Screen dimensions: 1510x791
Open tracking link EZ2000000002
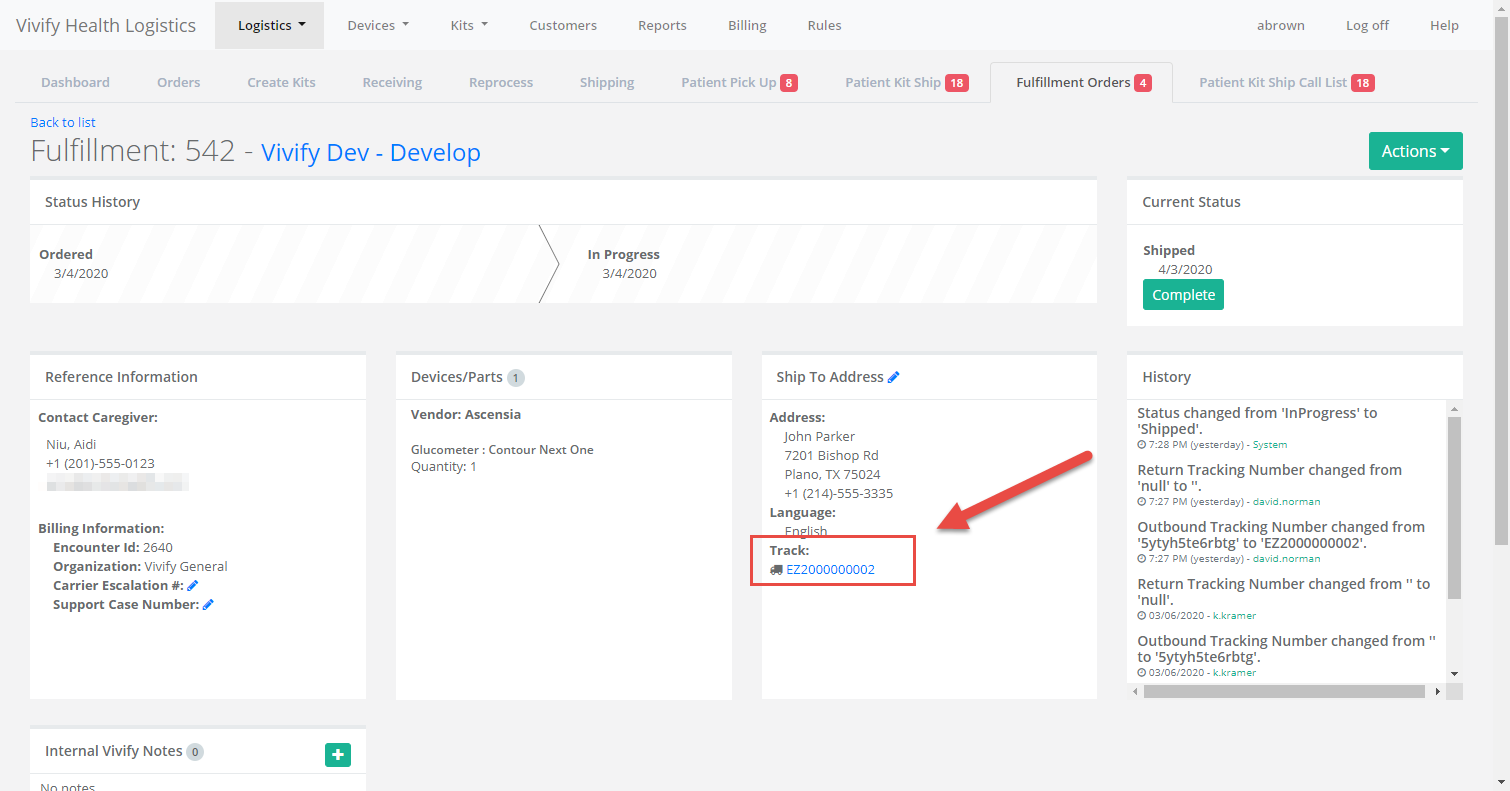(x=830, y=570)
